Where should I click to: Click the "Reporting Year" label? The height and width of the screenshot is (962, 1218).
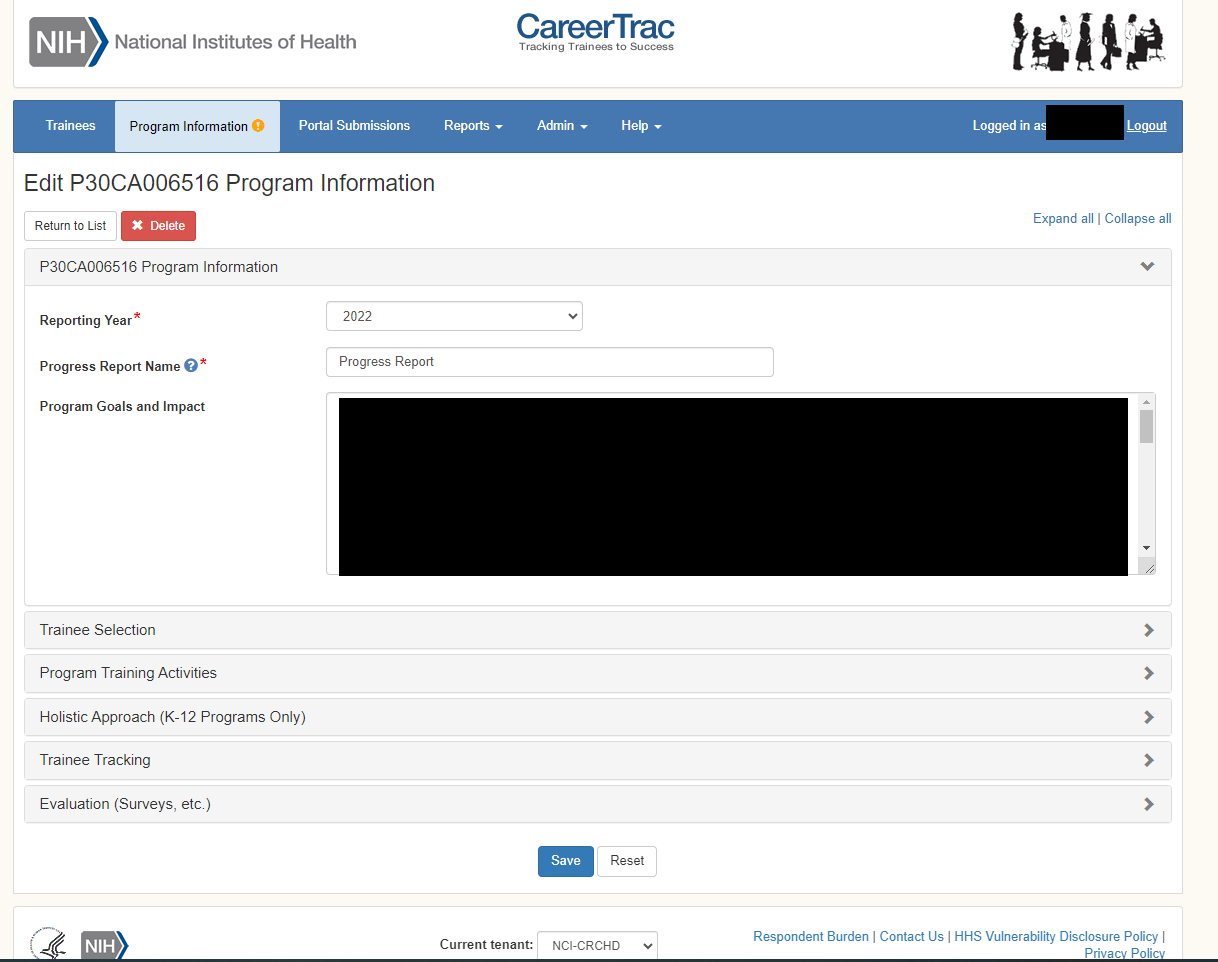click(86, 320)
